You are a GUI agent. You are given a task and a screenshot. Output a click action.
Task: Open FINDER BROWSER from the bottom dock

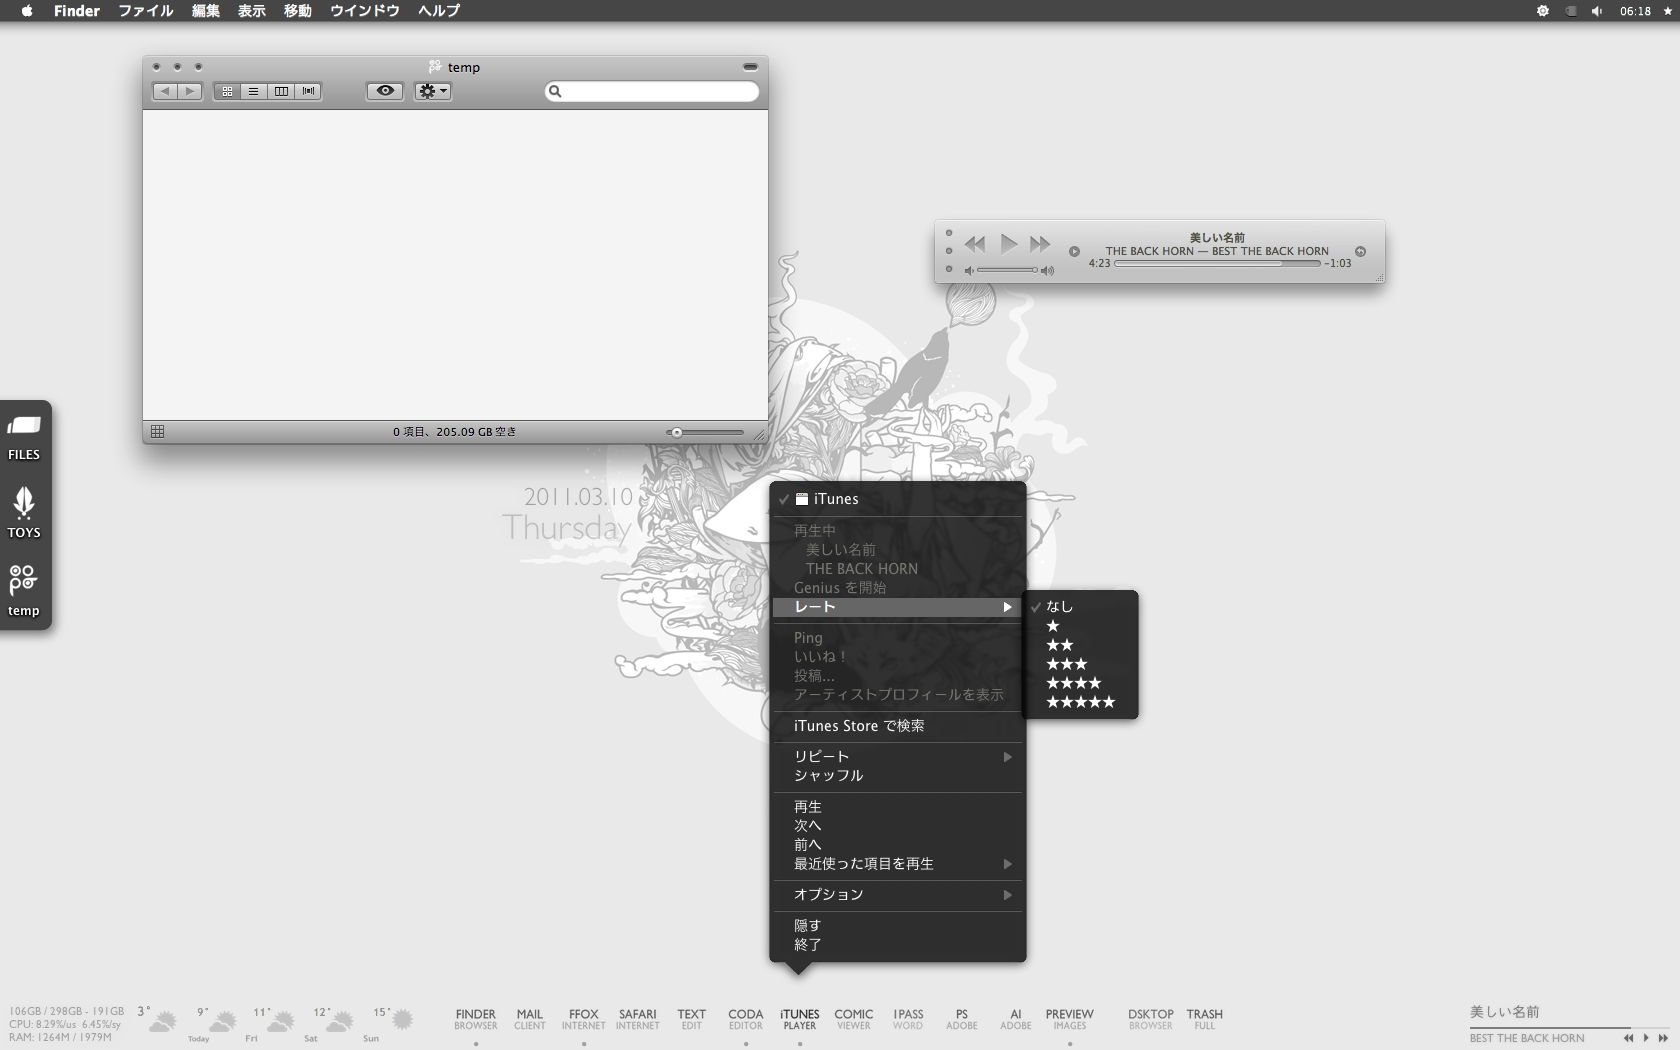coord(476,1019)
